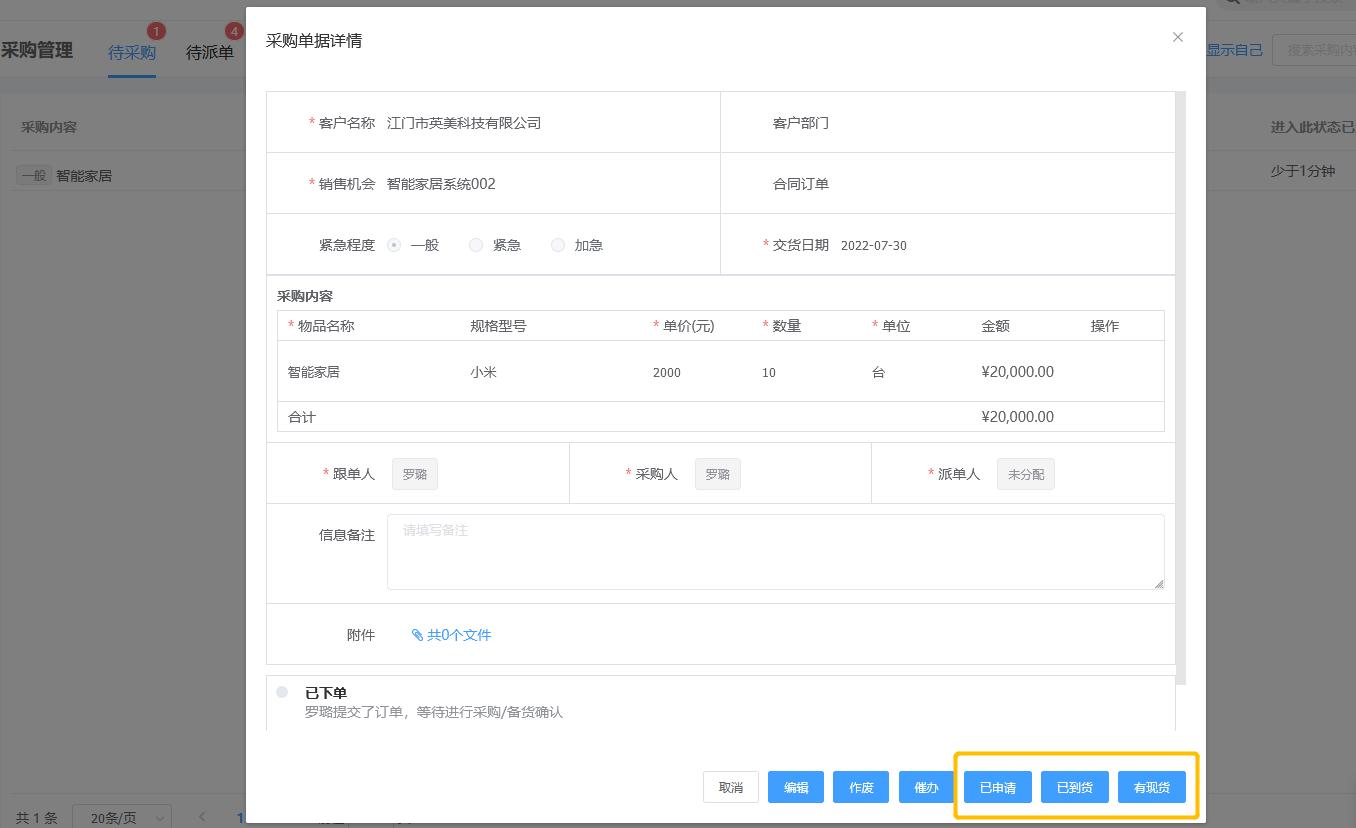The width and height of the screenshot is (1356, 828).
Task: Click the previous page arrow in pagination
Action: coord(202,817)
